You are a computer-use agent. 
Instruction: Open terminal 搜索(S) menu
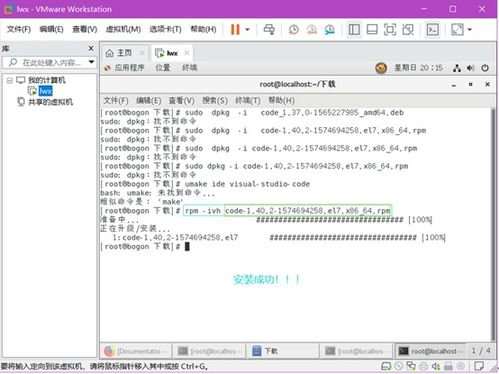[215, 100]
